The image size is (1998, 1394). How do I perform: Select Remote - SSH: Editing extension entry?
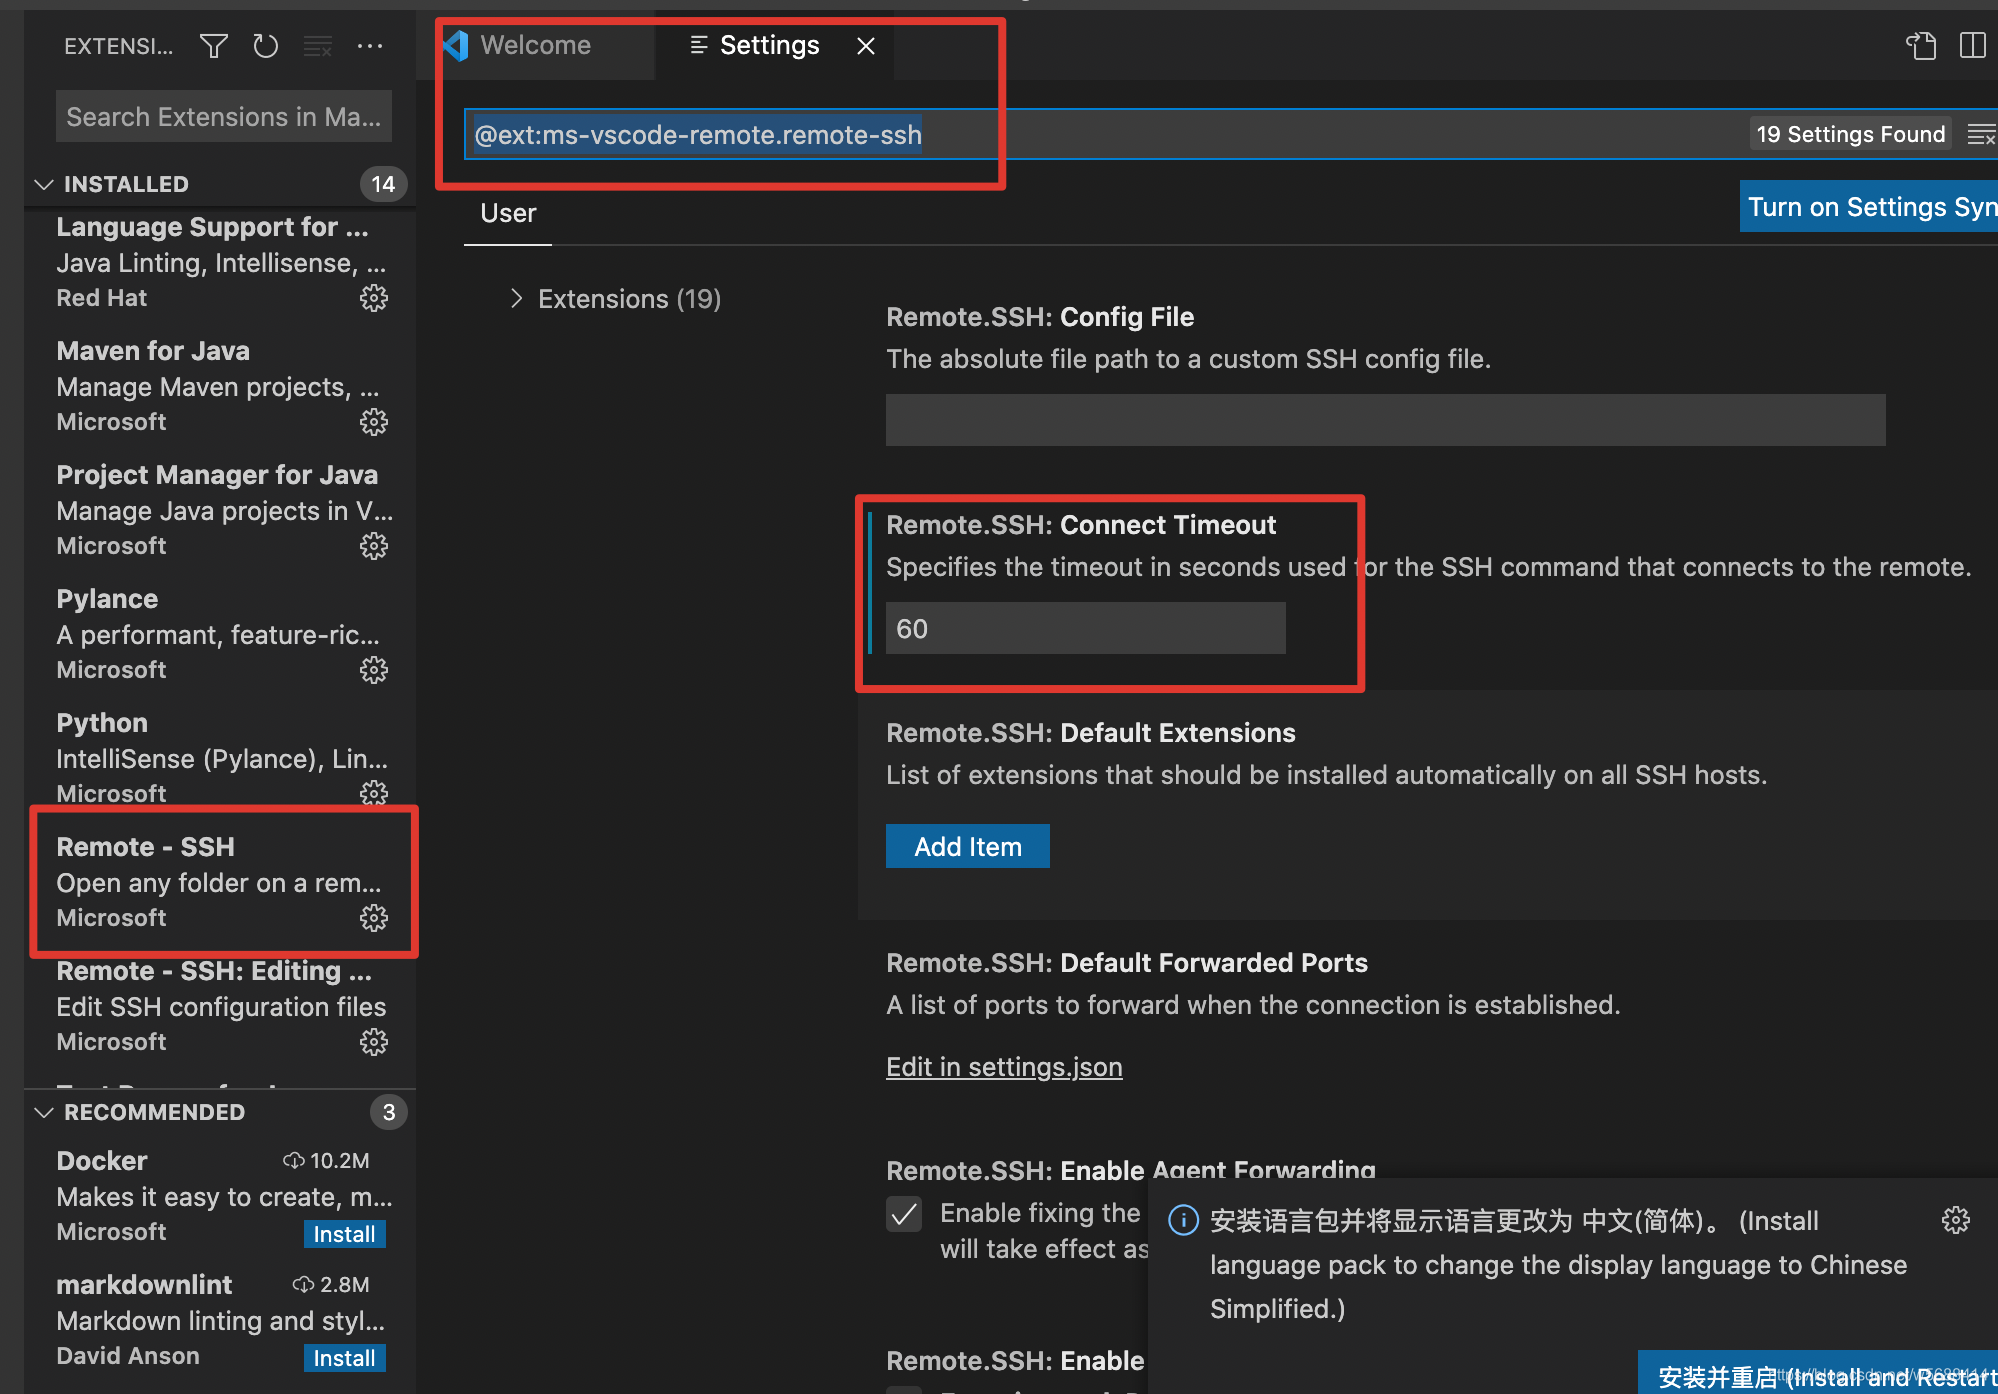[222, 1006]
